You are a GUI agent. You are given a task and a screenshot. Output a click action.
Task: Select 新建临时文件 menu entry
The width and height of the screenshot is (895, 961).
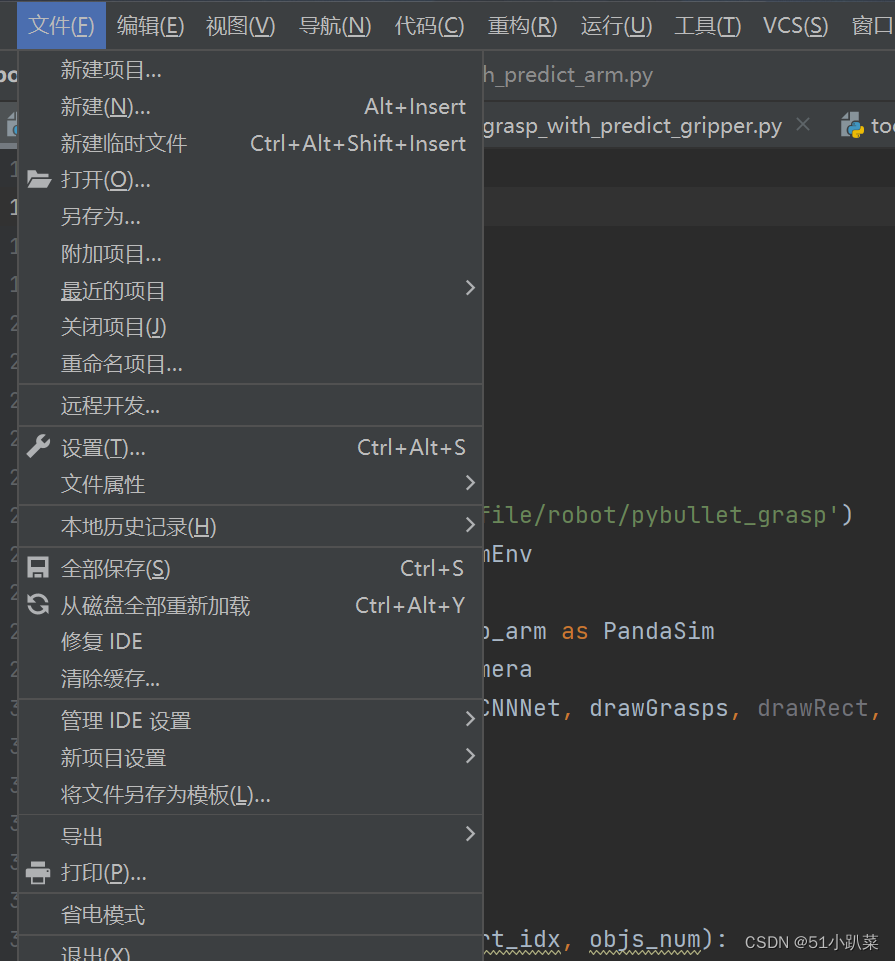pos(250,143)
